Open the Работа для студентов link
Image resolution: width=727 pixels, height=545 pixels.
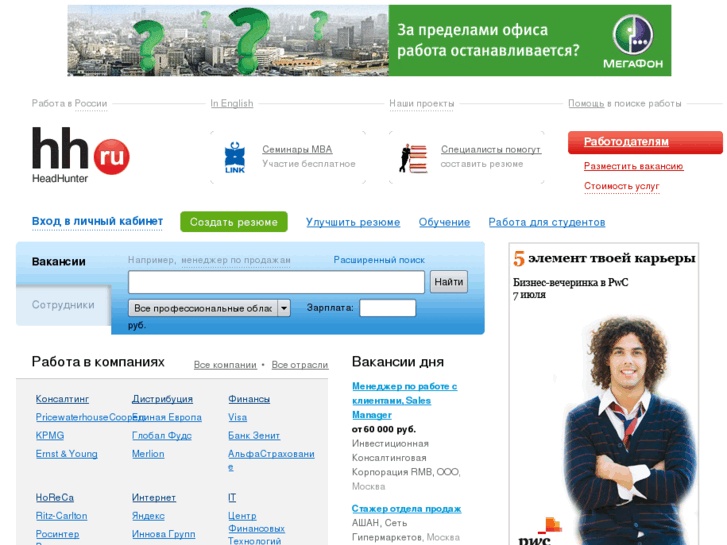(546, 222)
